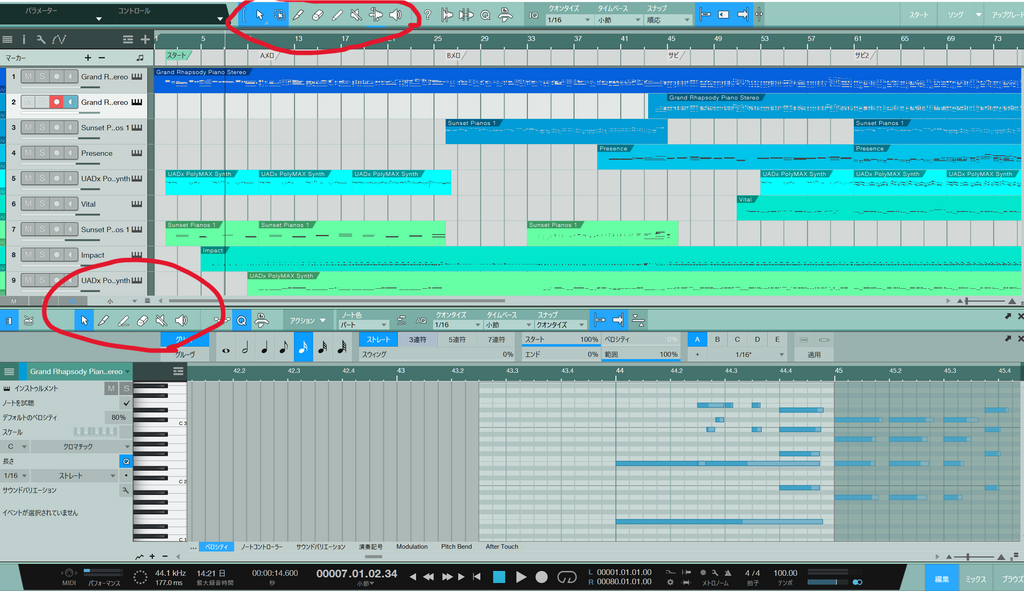Switch to the After Touch lane tab
This screenshot has height=591, width=1024.
(x=502, y=547)
